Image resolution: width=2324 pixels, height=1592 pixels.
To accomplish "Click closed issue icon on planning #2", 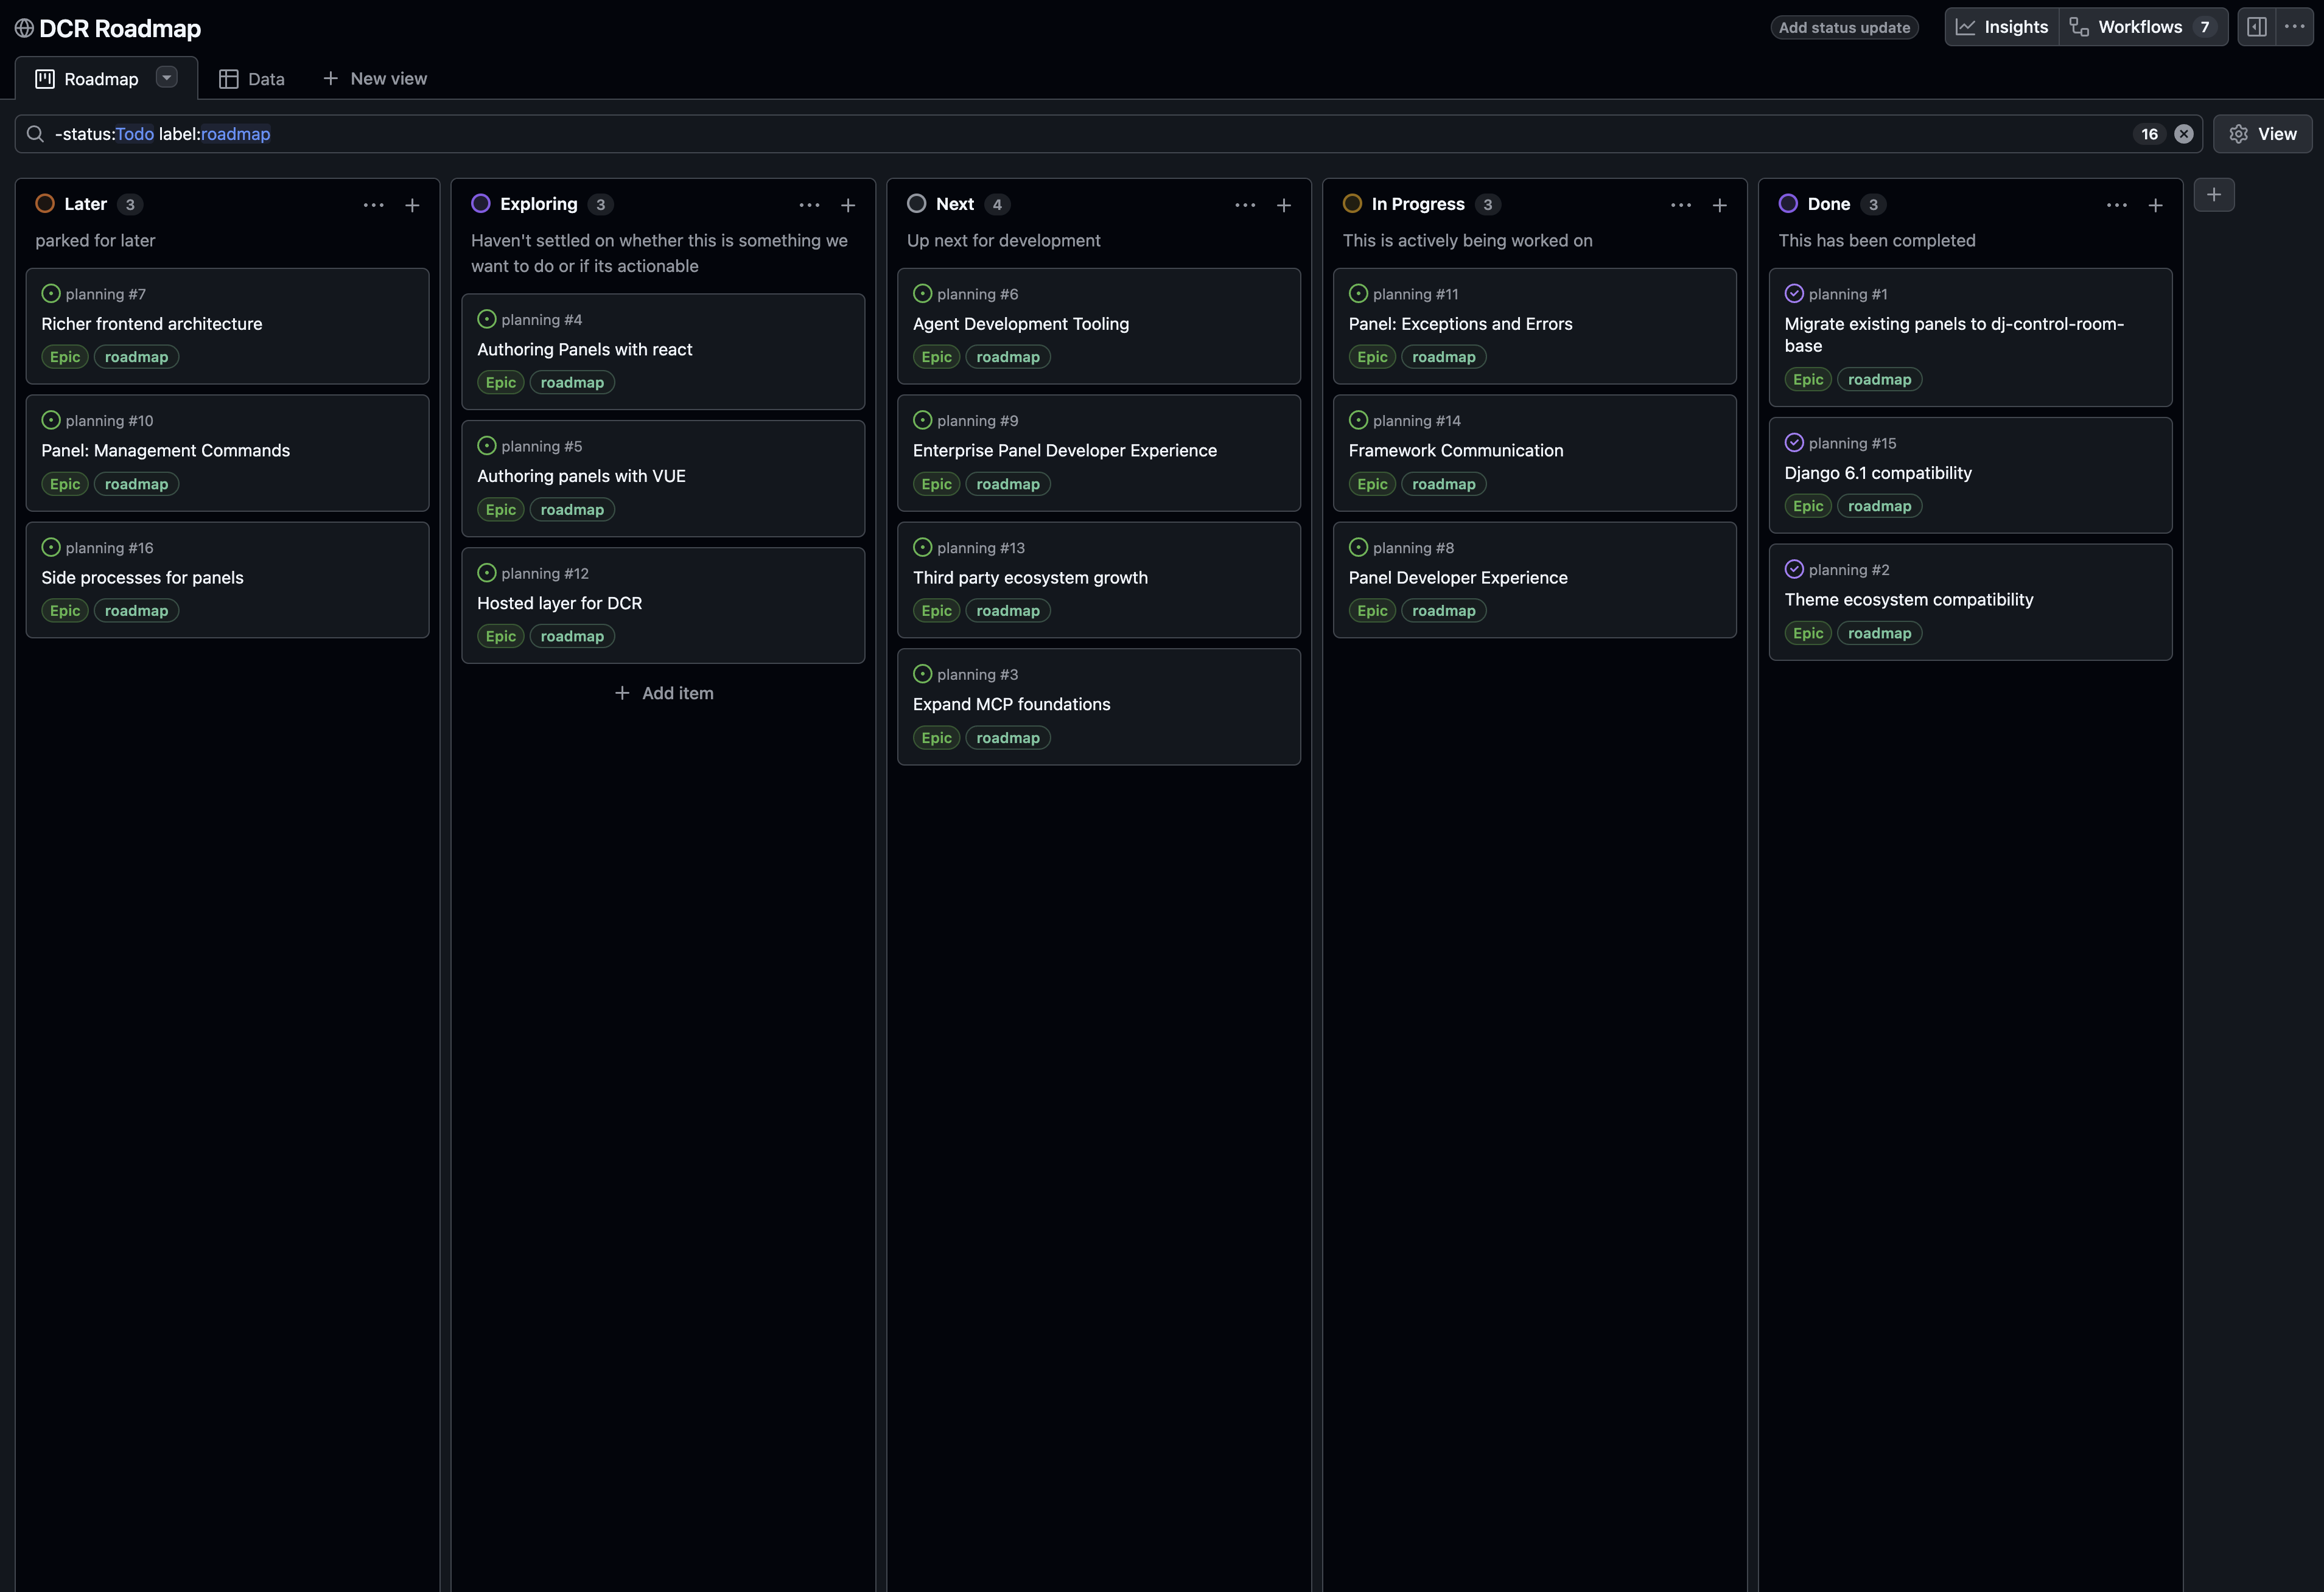I will 1795,569.
